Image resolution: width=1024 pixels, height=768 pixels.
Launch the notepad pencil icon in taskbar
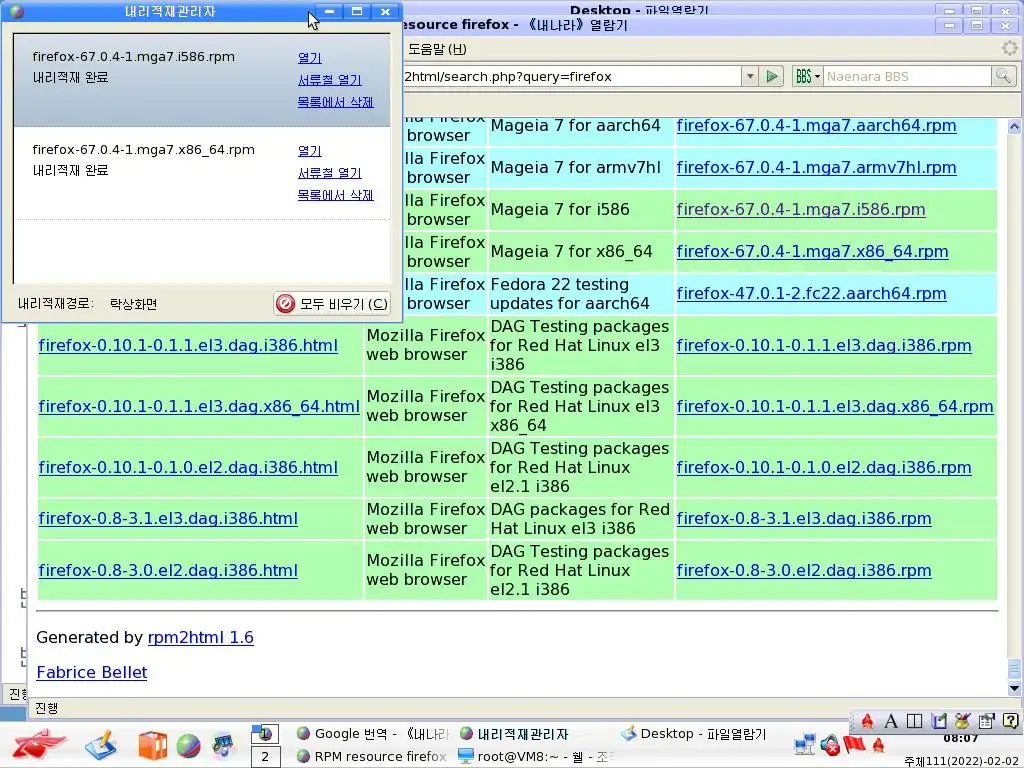[x=101, y=744]
